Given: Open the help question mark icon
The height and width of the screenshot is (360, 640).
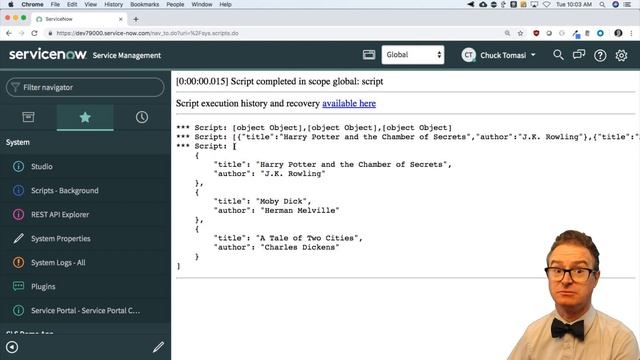Looking at the screenshot, I should [x=600, y=55].
